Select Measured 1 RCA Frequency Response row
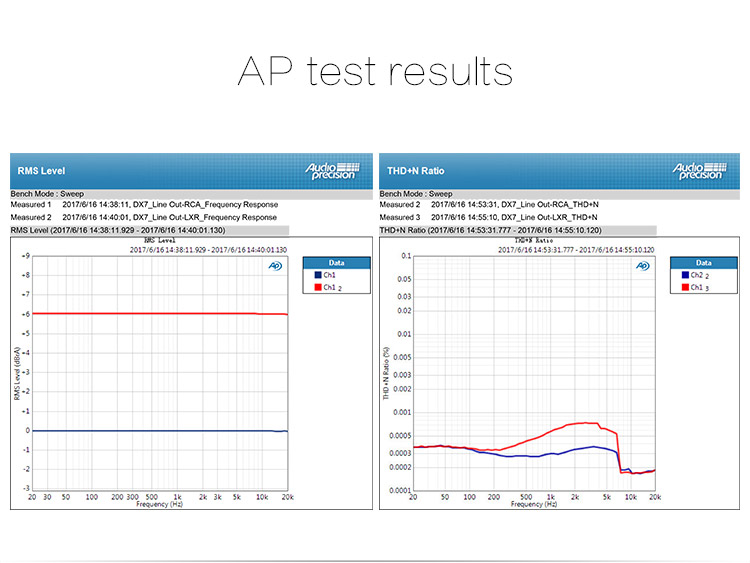 [x=144, y=204]
